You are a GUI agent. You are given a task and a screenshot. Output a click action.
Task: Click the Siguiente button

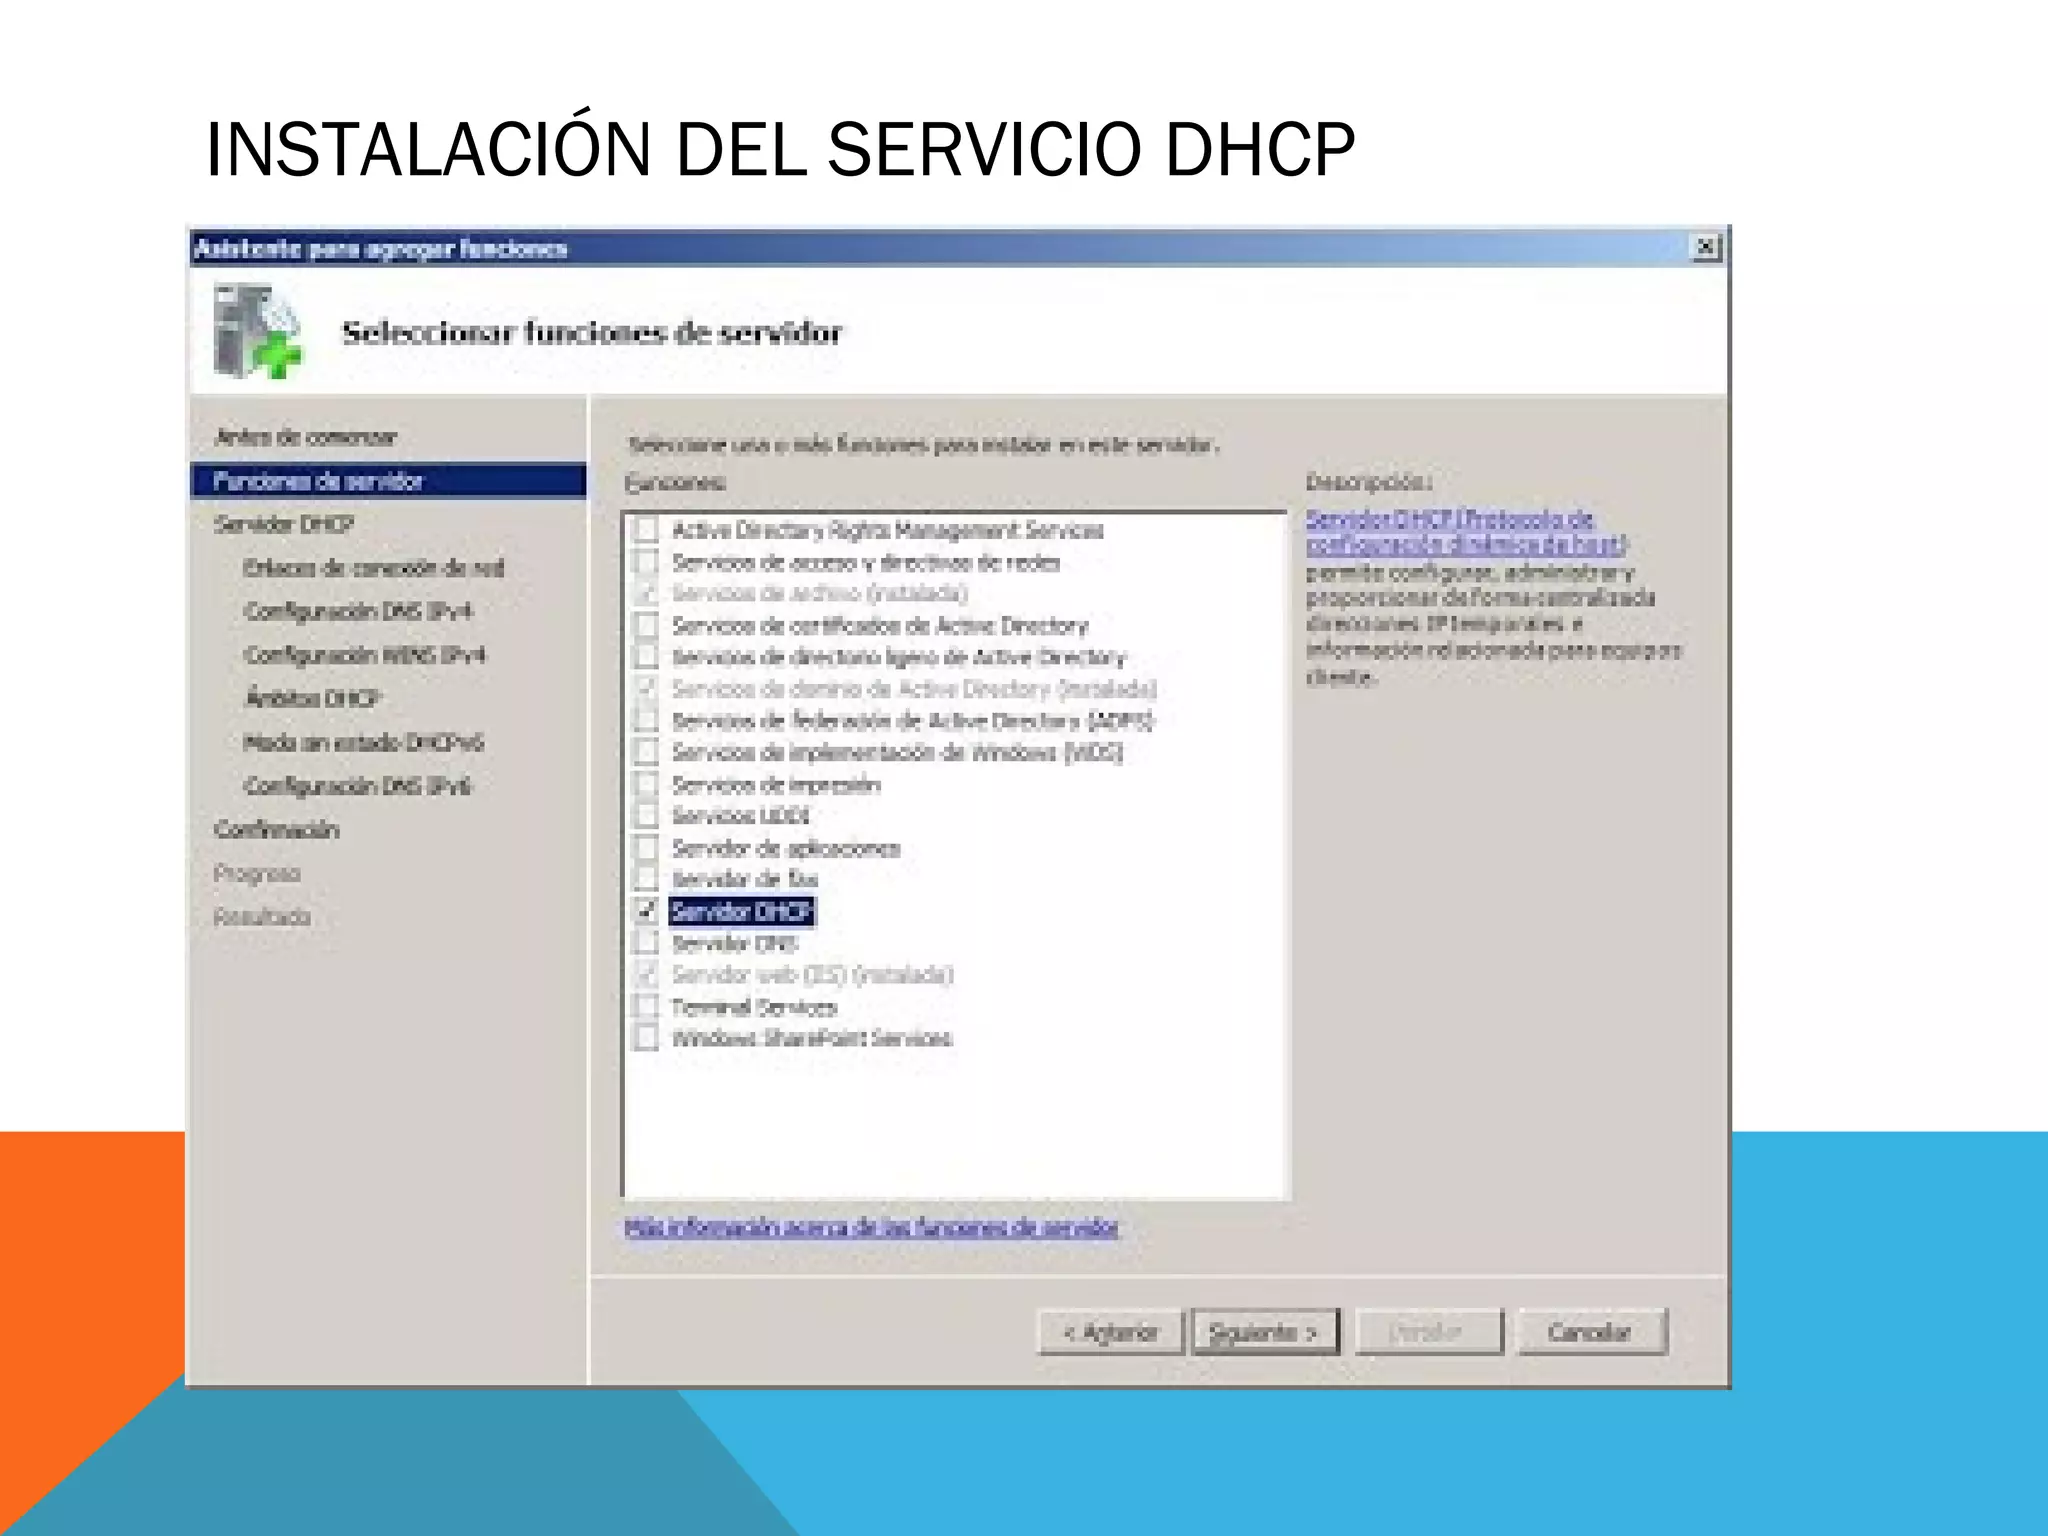[1265, 1332]
